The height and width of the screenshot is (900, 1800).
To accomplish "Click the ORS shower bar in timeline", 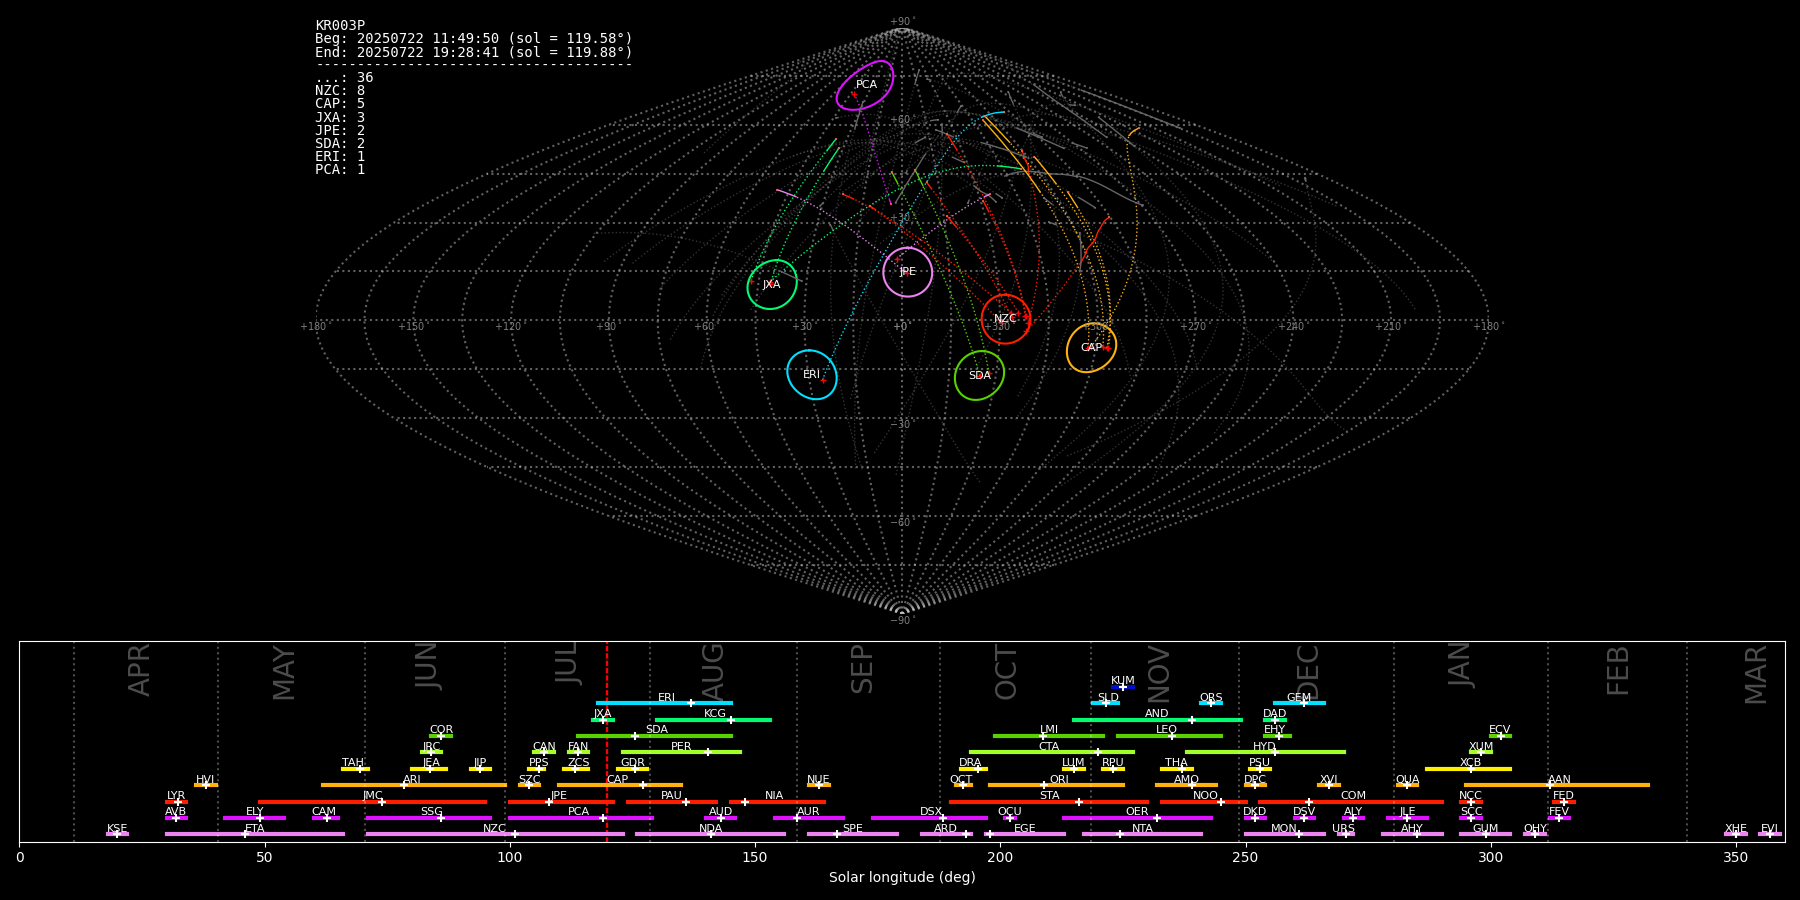I will tap(1211, 703).
